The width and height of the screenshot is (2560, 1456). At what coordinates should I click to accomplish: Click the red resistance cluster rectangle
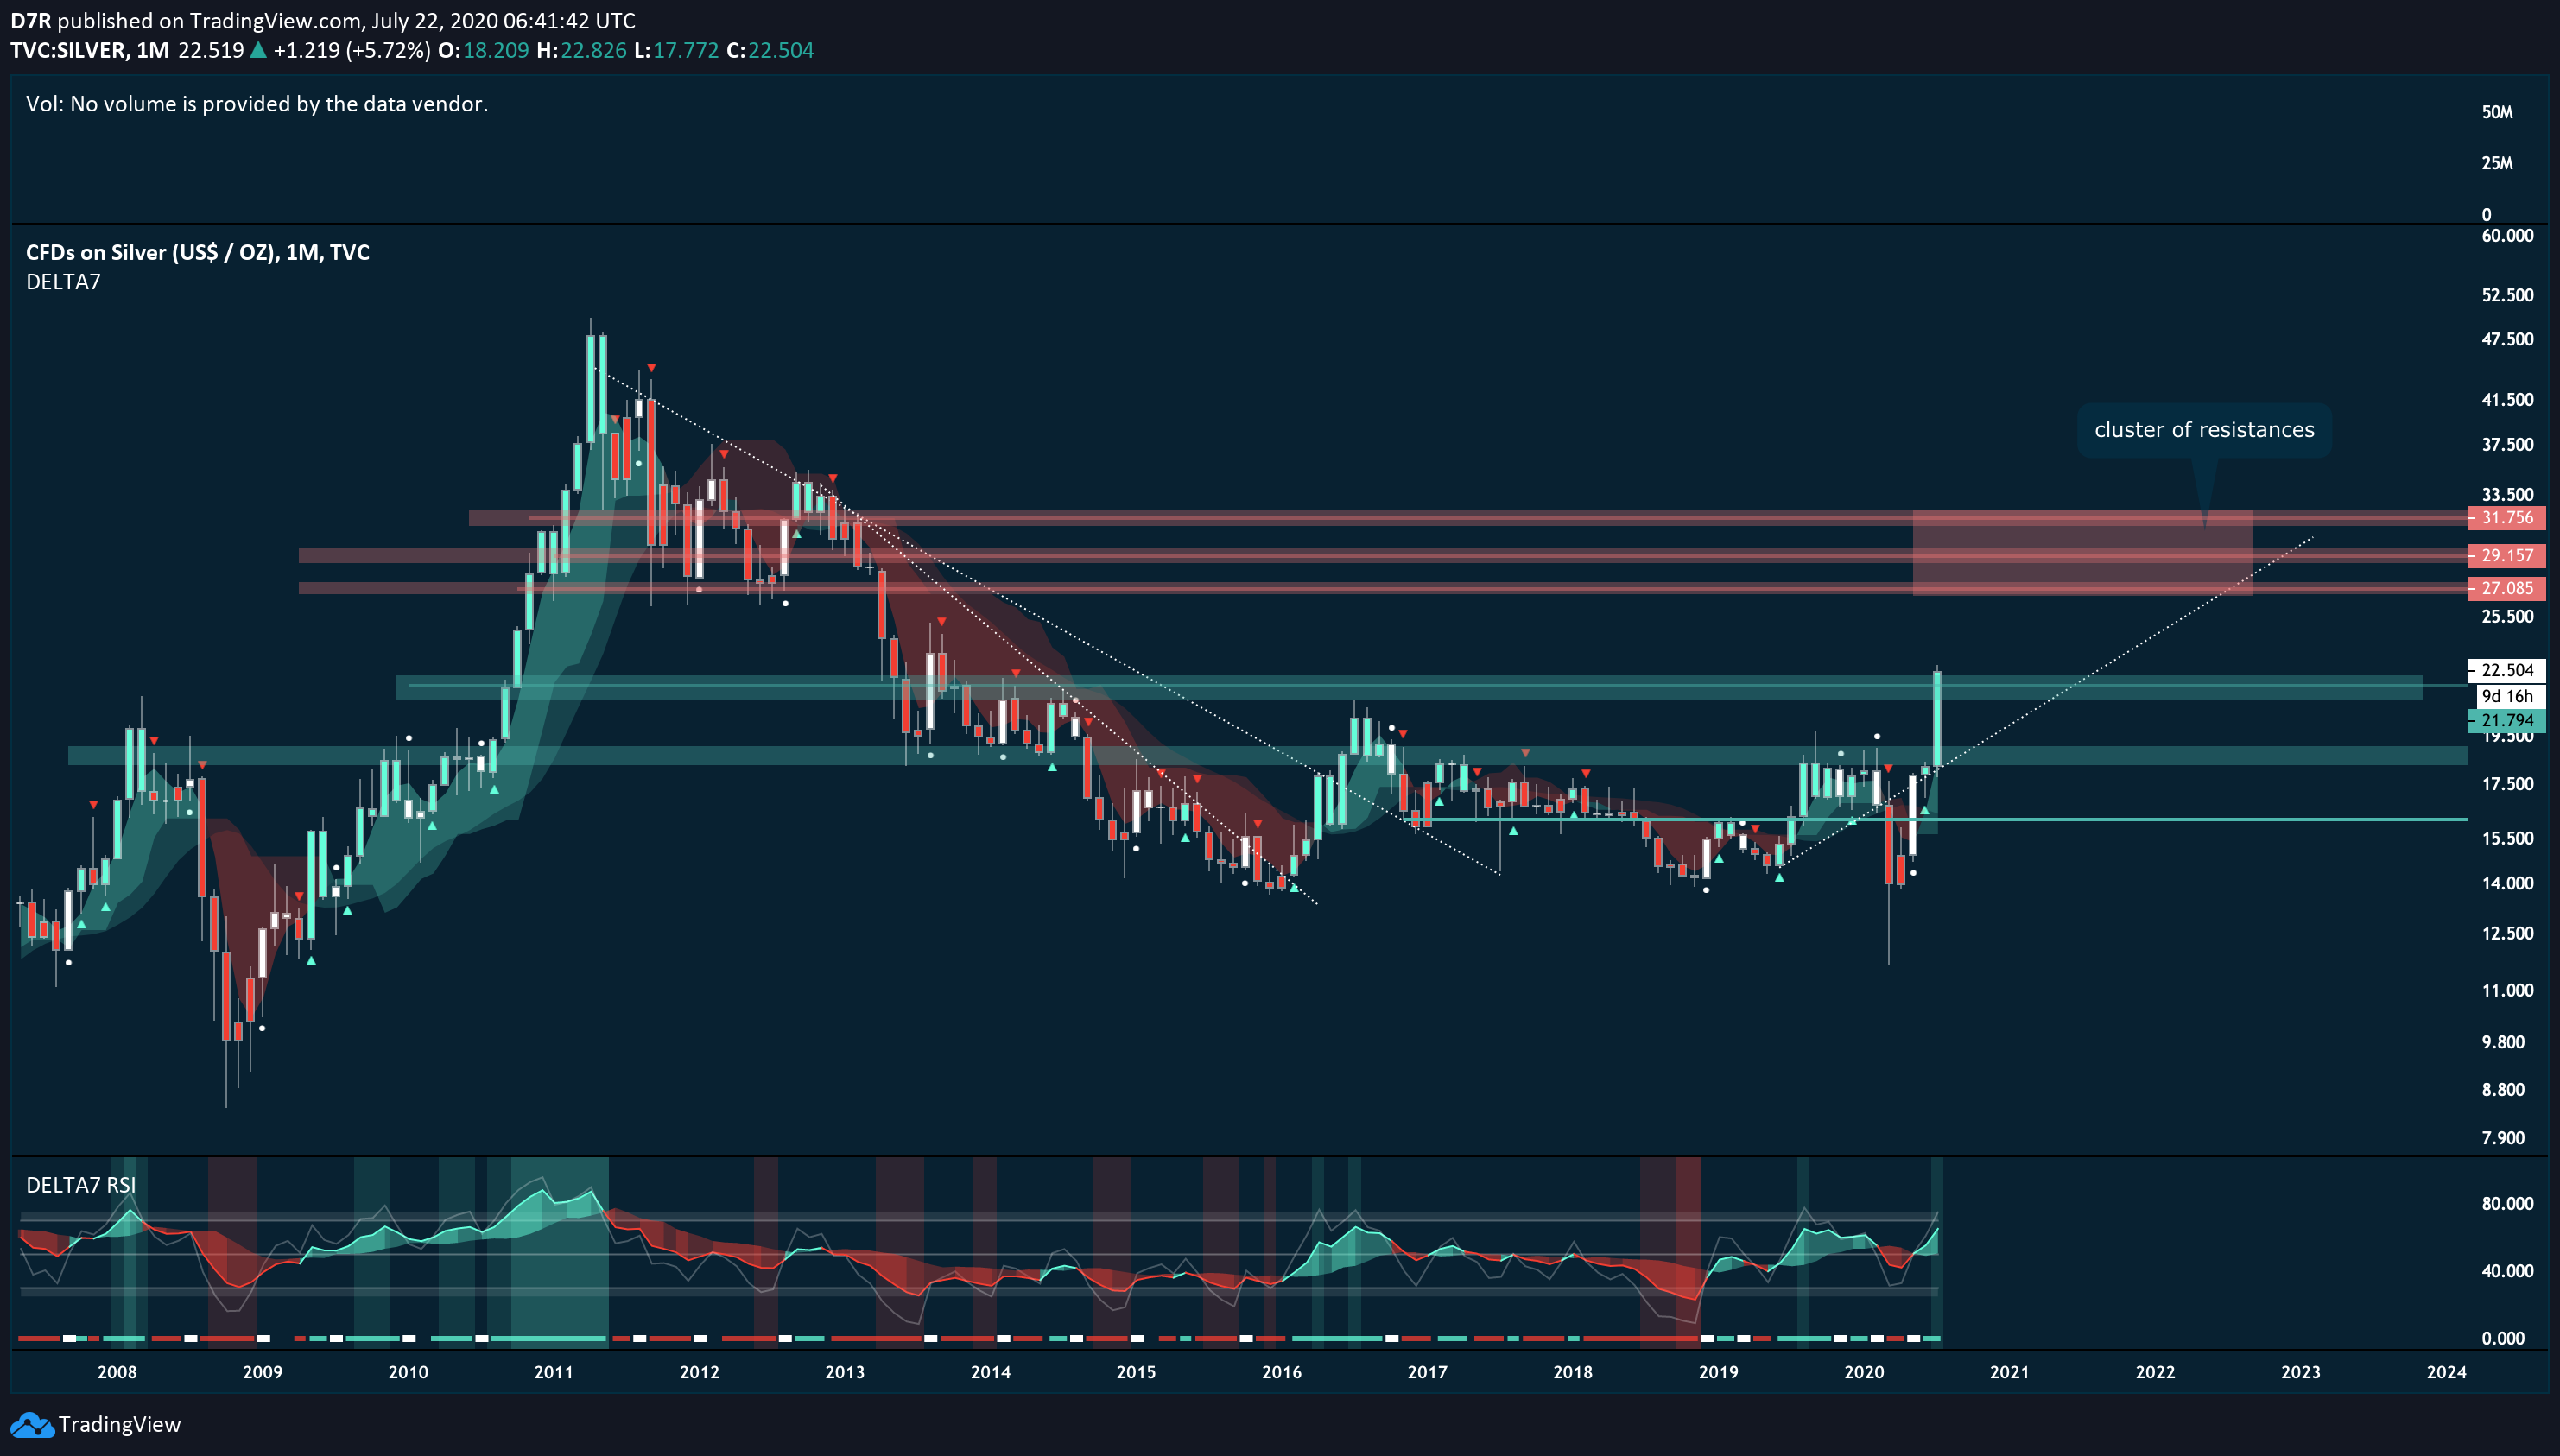point(2082,553)
